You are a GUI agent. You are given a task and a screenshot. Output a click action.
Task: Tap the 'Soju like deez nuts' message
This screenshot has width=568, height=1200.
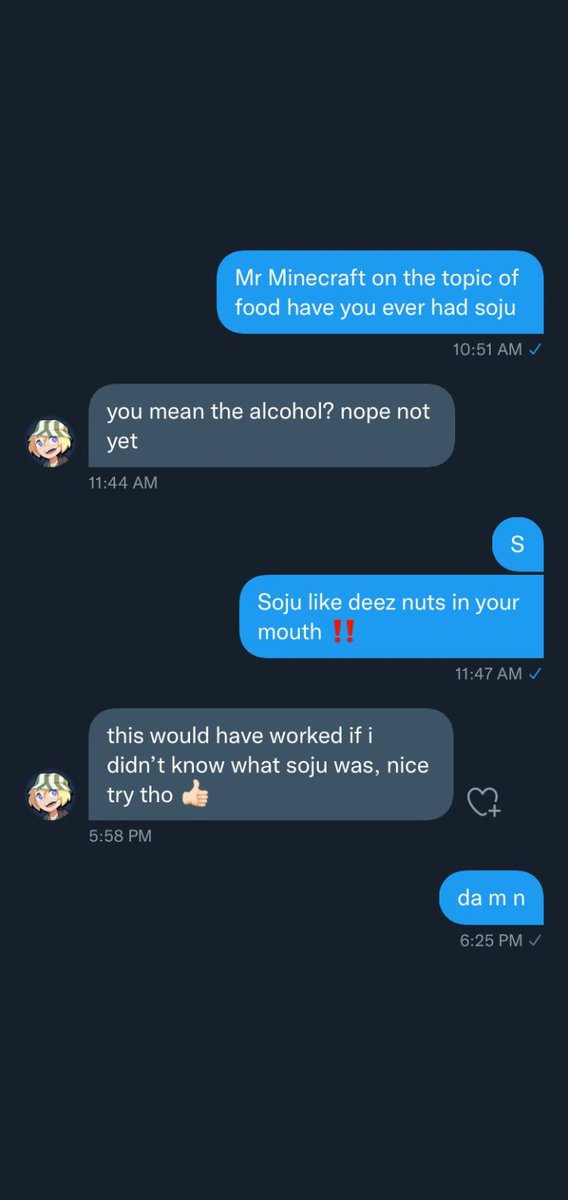click(392, 617)
